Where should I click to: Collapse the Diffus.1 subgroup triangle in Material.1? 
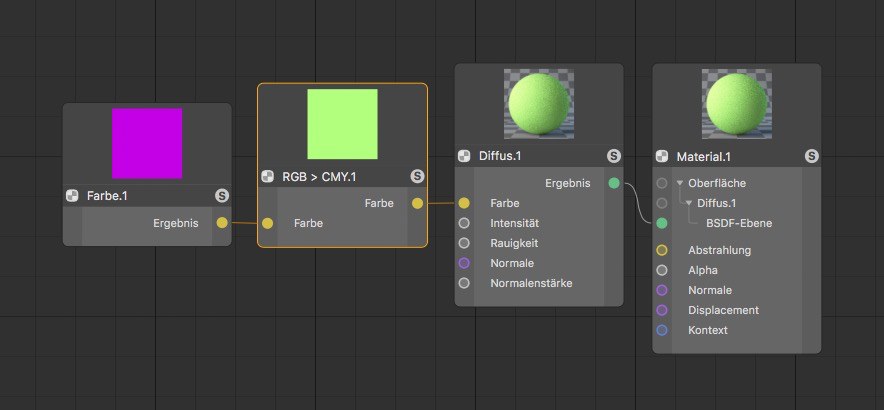(688, 203)
